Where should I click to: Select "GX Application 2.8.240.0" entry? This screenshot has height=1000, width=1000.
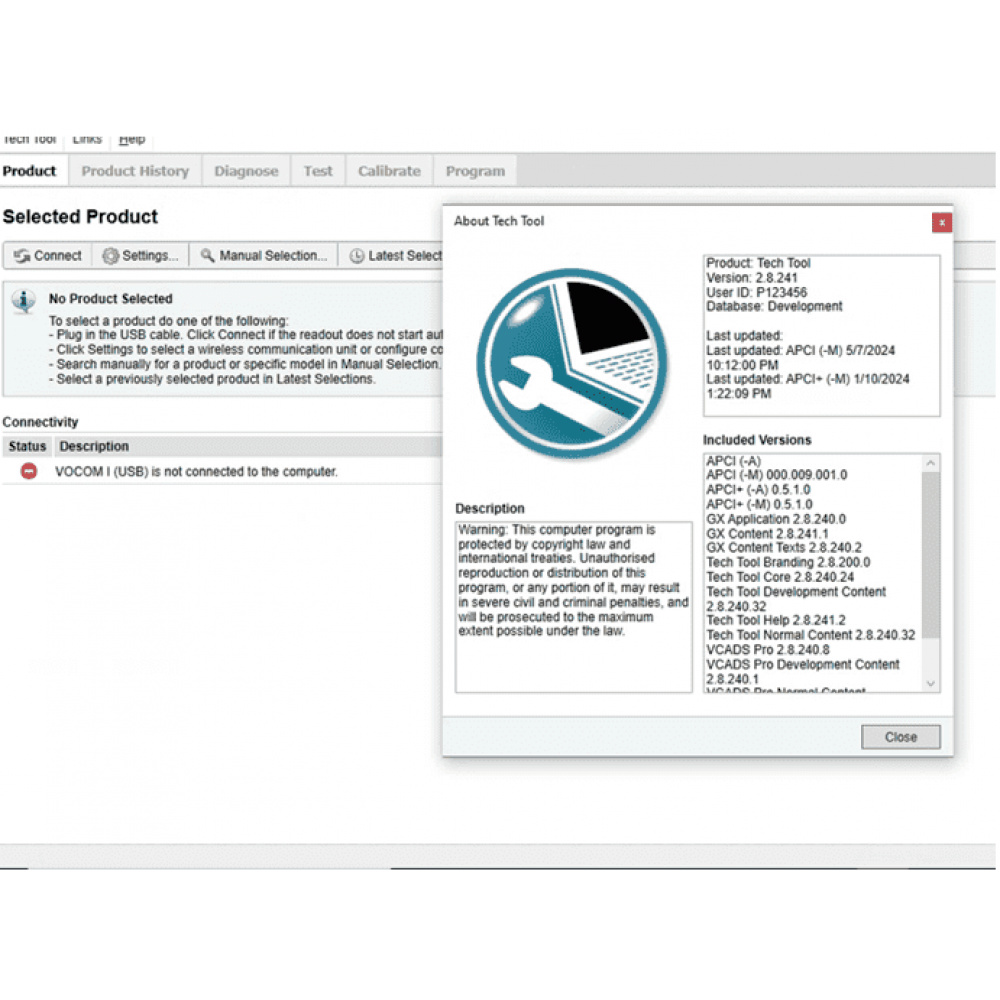click(x=776, y=519)
